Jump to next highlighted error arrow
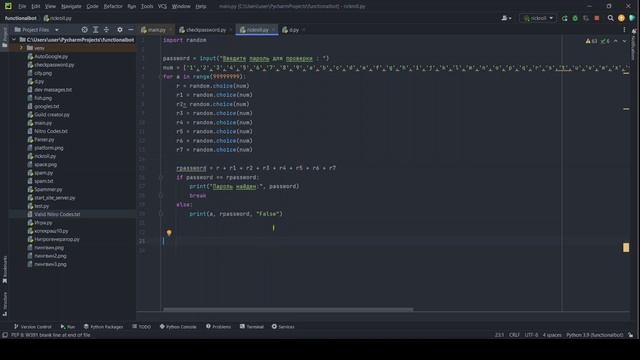 (624, 41)
